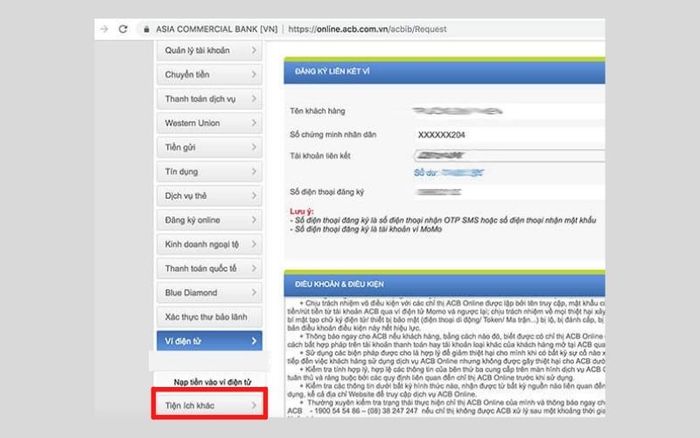
Task: Click the Lưu ý note heading
Action: point(302,211)
